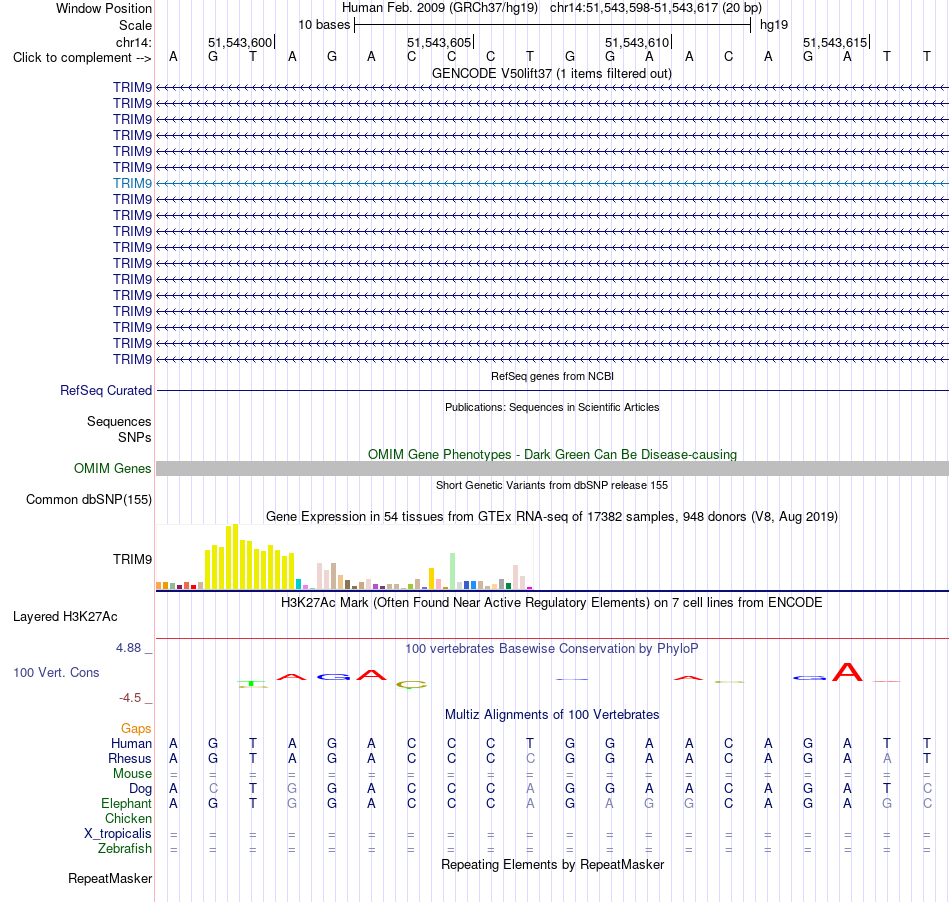
Task: Open the GTEx Gene Expression track title
Action: tap(552, 516)
